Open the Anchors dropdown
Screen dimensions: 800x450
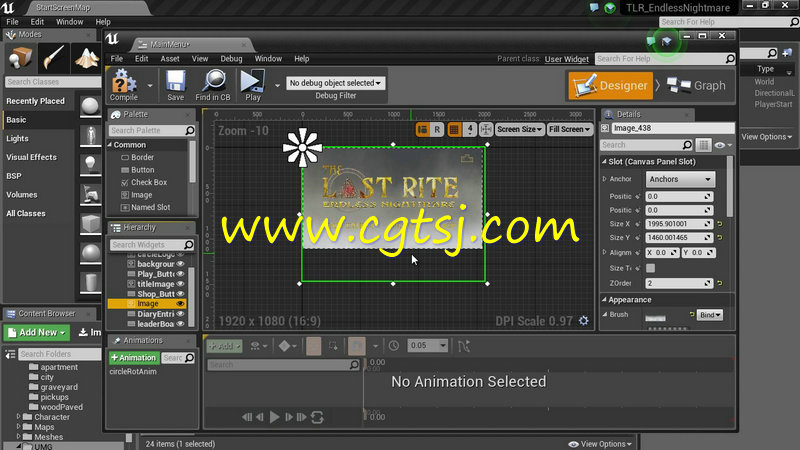(x=680, y=179)
